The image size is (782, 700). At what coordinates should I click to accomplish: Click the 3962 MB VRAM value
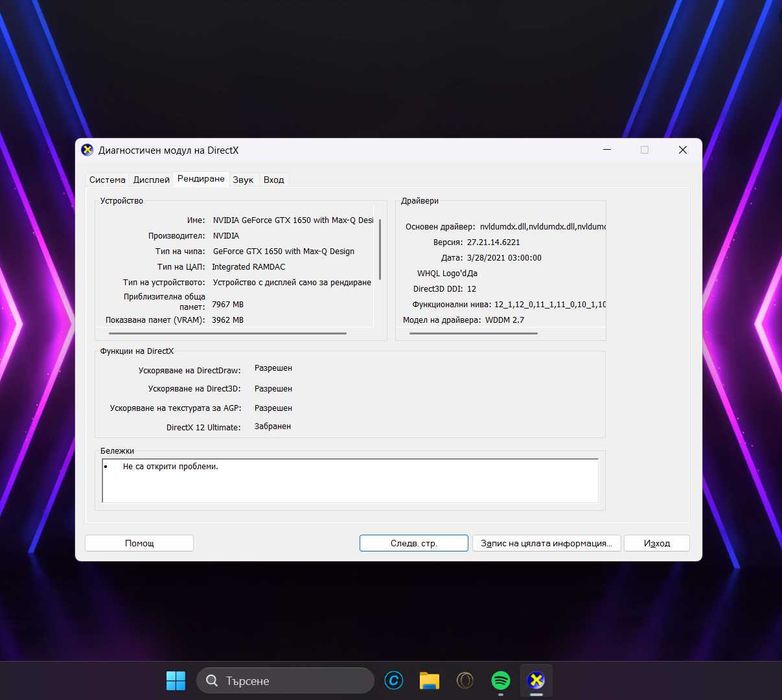click(227, 320)
